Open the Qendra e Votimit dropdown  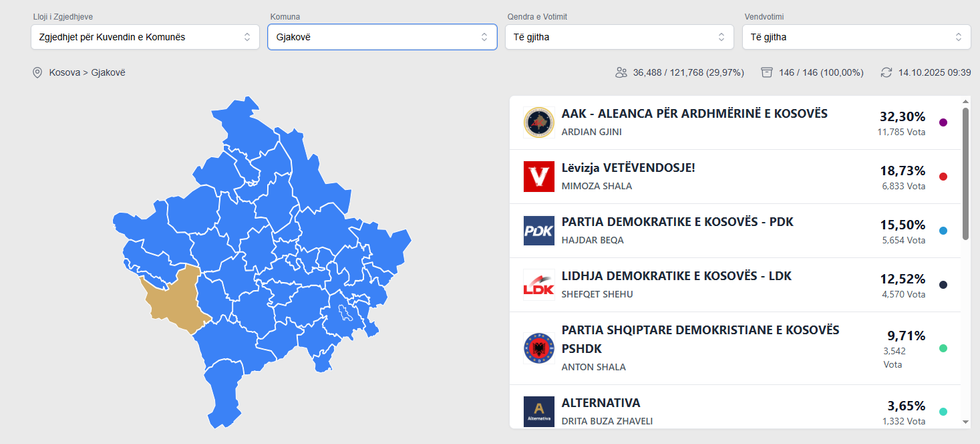coord(620,37)
